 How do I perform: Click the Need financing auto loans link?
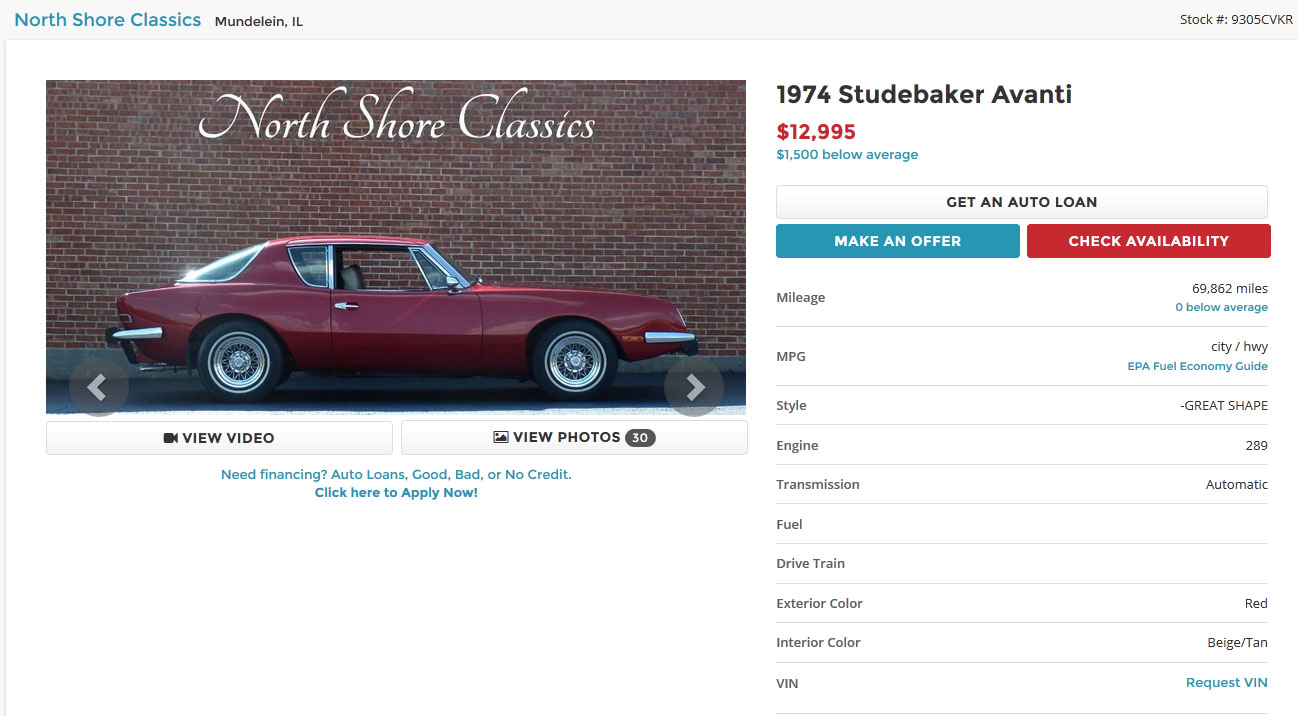(x=396, y=475)
